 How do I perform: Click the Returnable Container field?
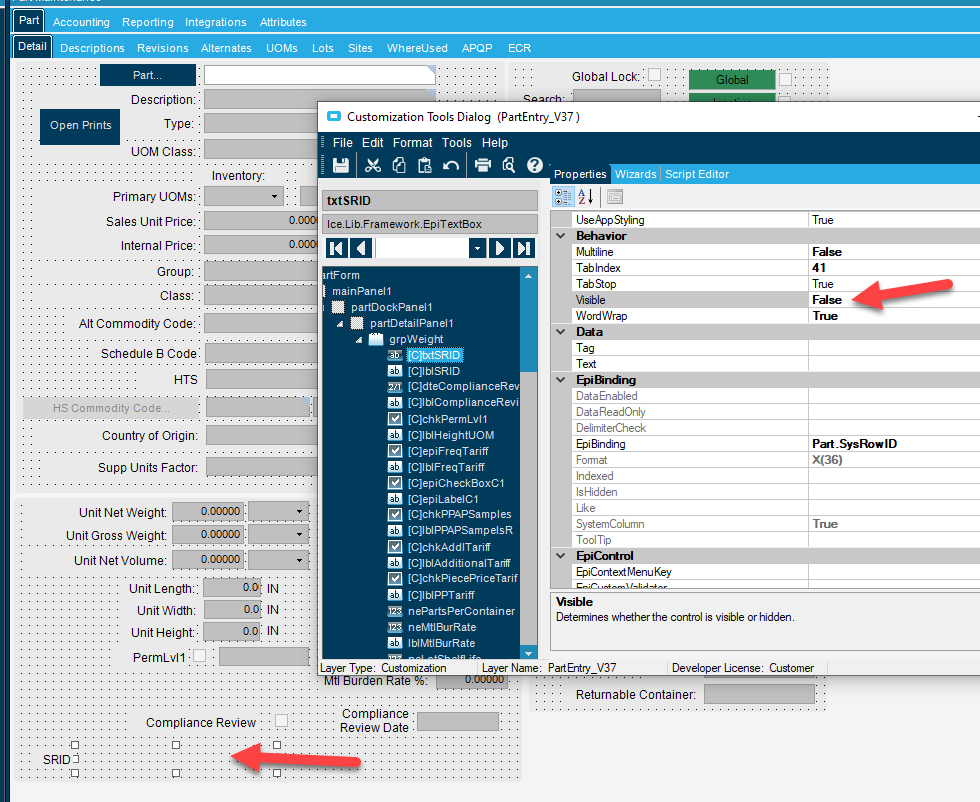759,694
